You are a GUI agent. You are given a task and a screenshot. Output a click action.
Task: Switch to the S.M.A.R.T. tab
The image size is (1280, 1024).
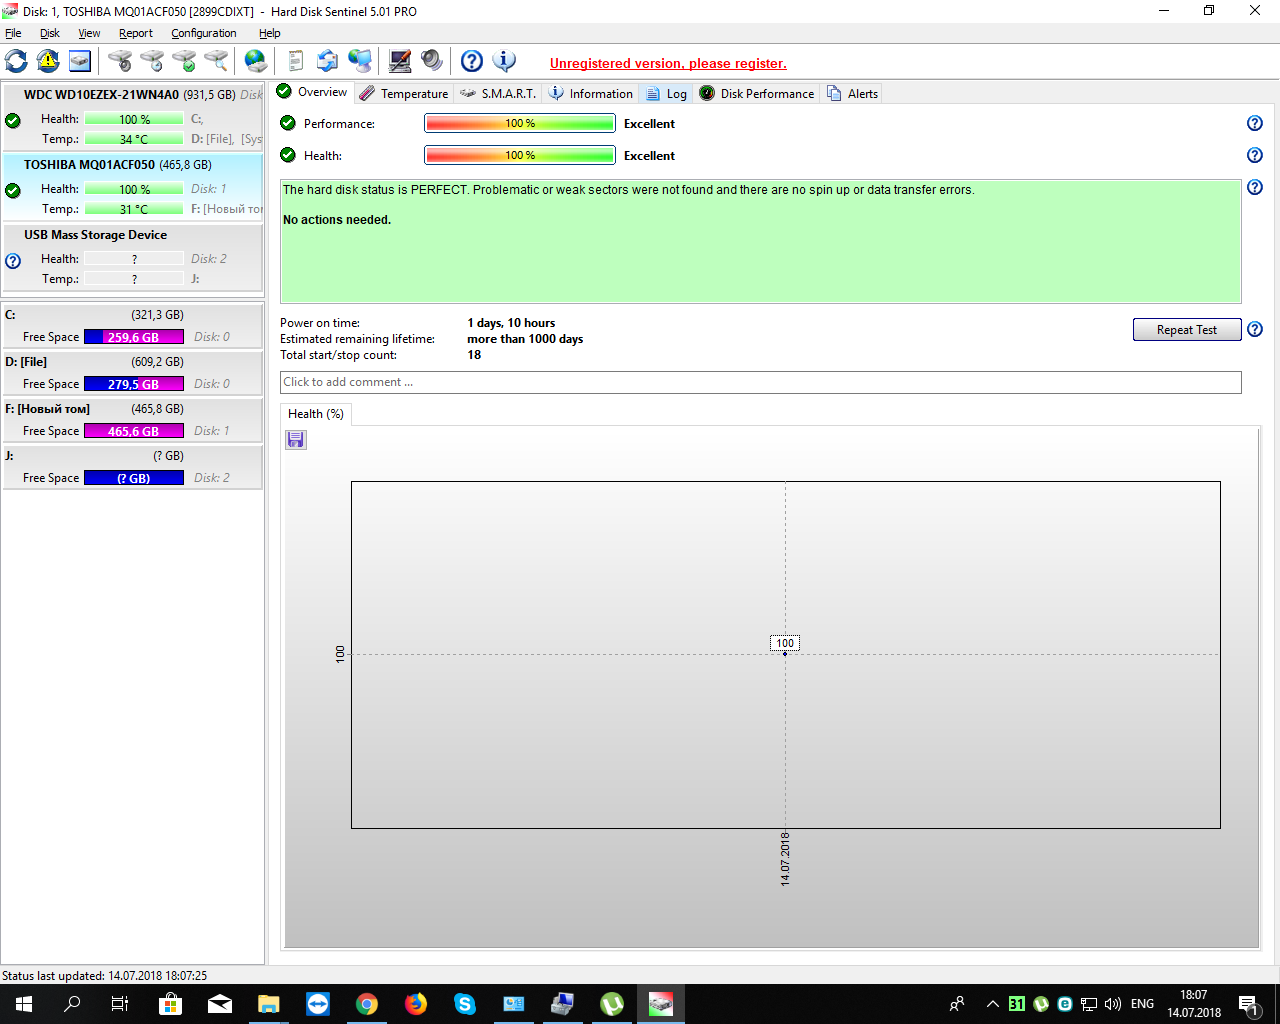coord(498,93)
